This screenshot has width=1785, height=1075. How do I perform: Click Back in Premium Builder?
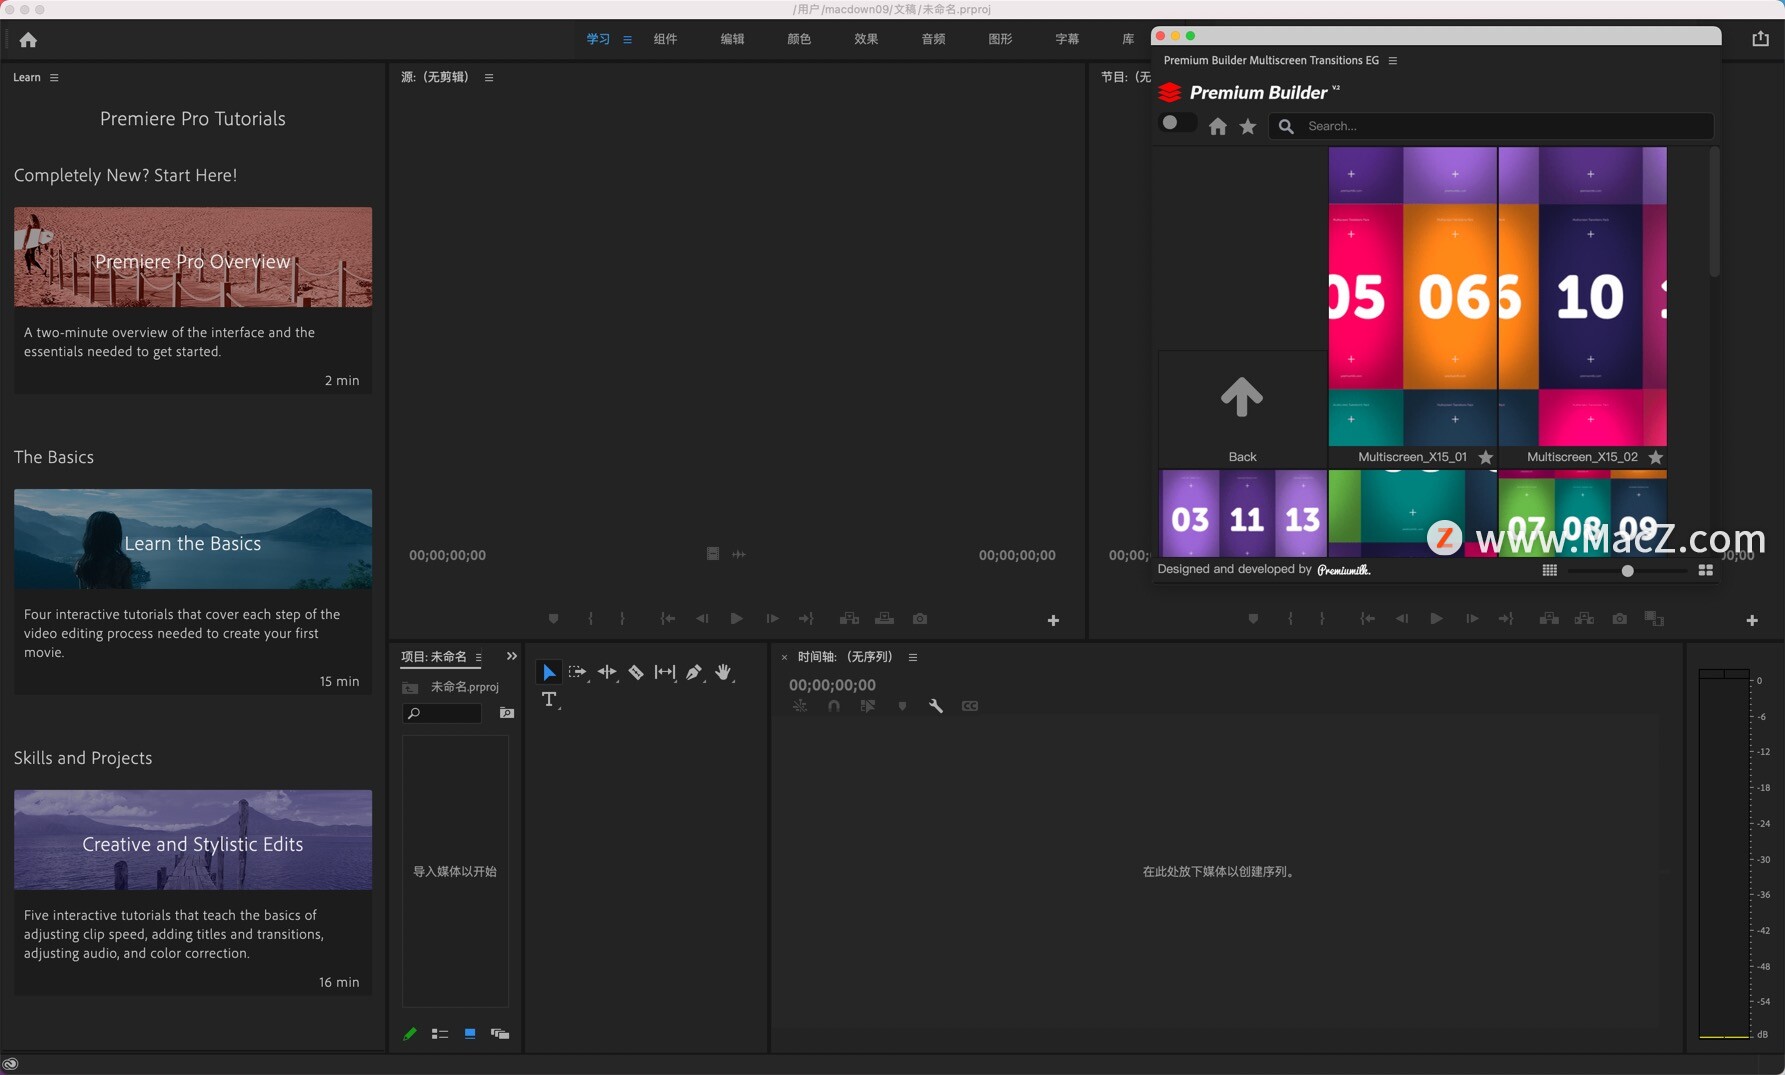point(1242,408)
